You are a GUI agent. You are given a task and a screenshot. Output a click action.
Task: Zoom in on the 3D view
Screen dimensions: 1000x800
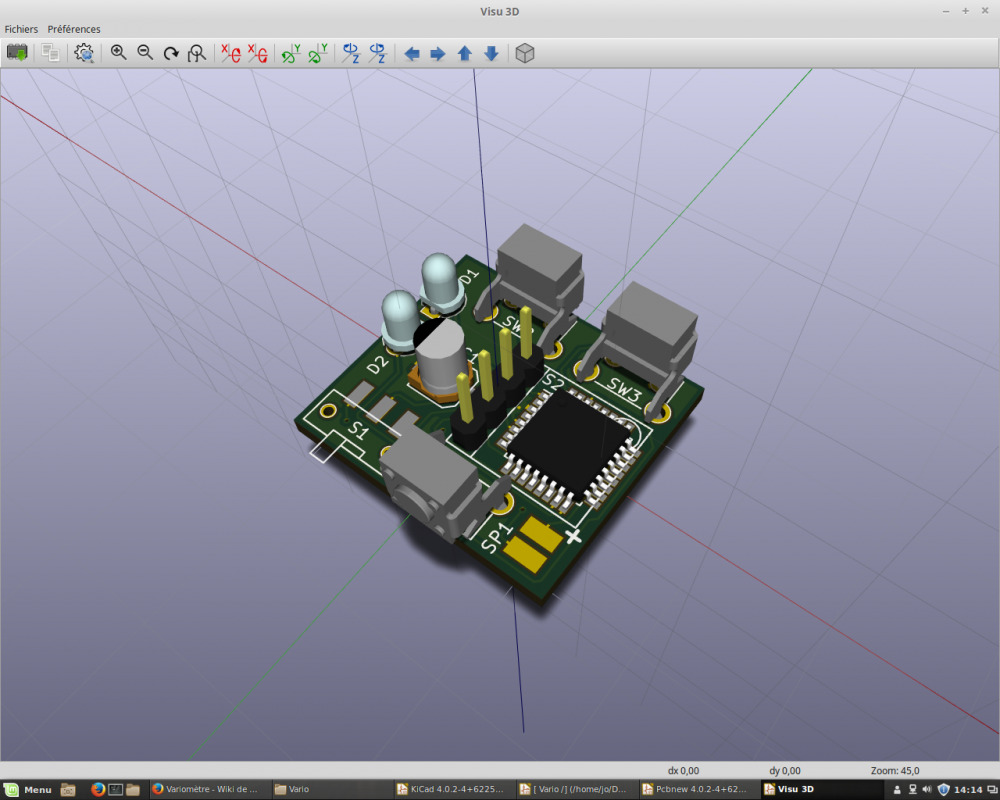click(118, 53)
